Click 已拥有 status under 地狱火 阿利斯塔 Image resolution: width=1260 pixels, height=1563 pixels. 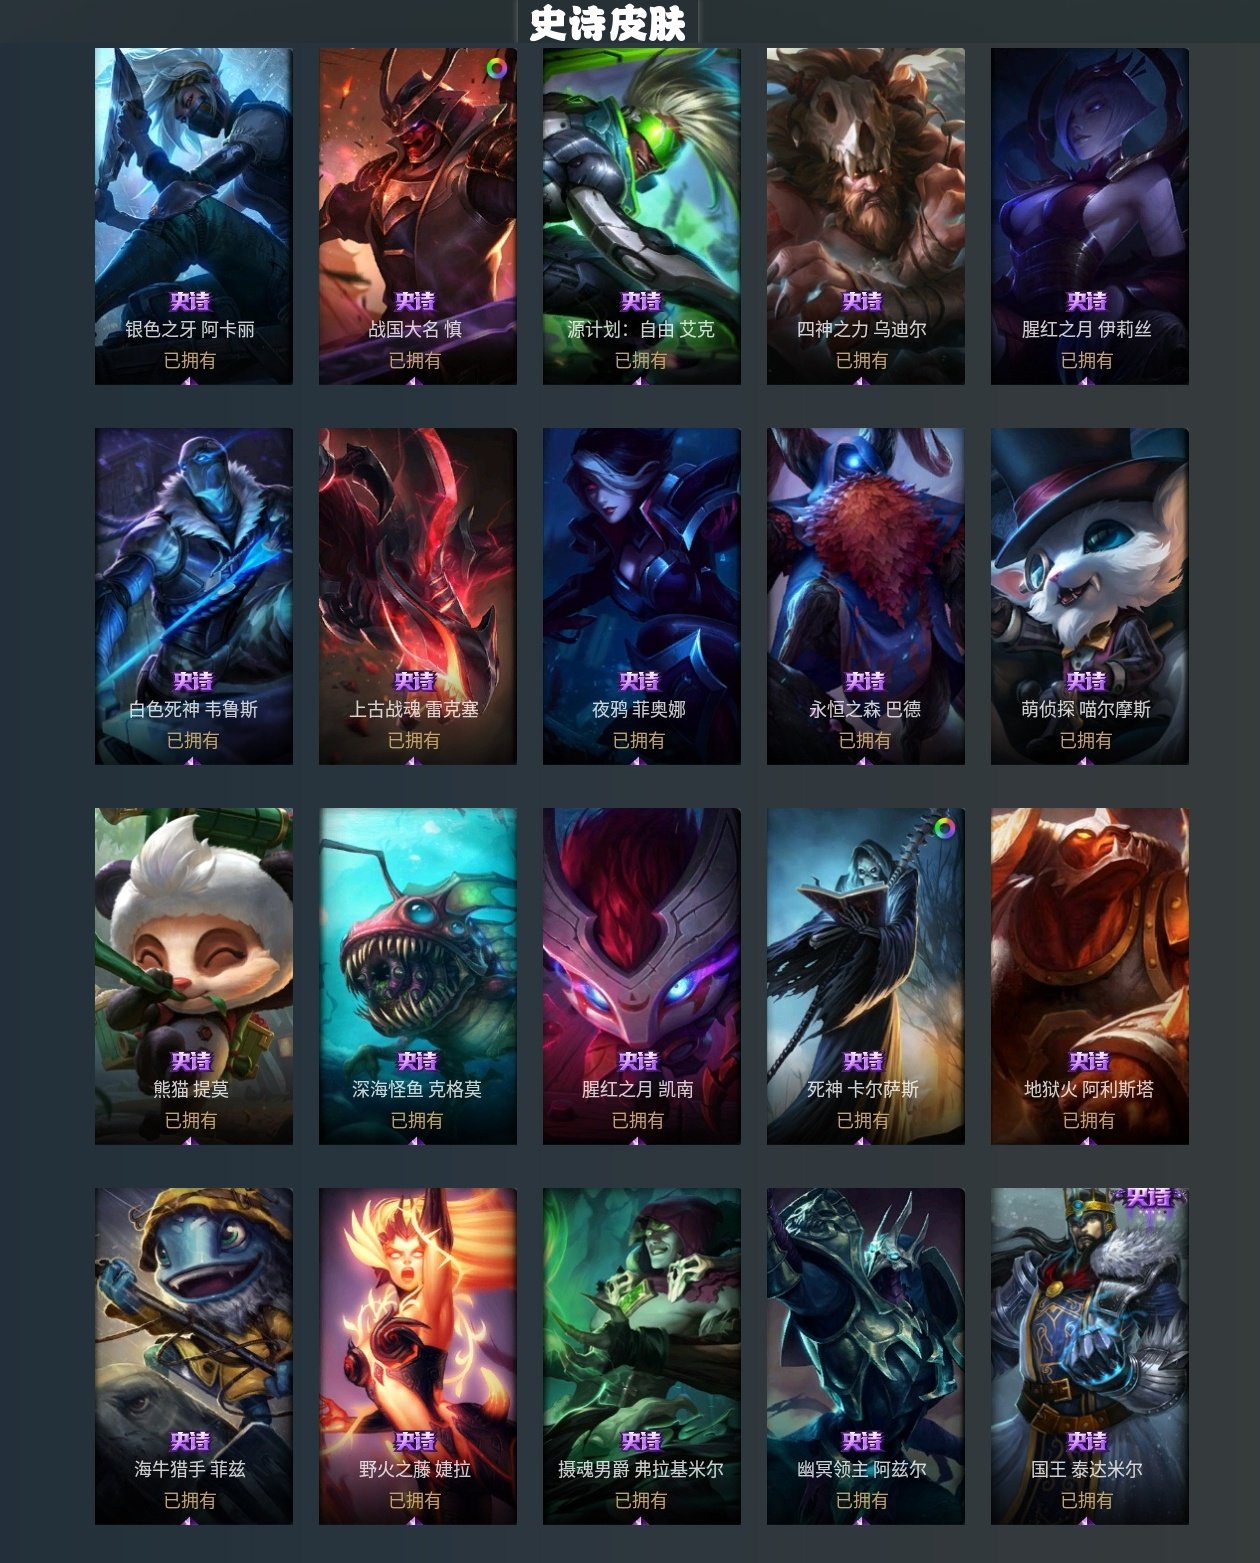(x=1089, y=1120)
